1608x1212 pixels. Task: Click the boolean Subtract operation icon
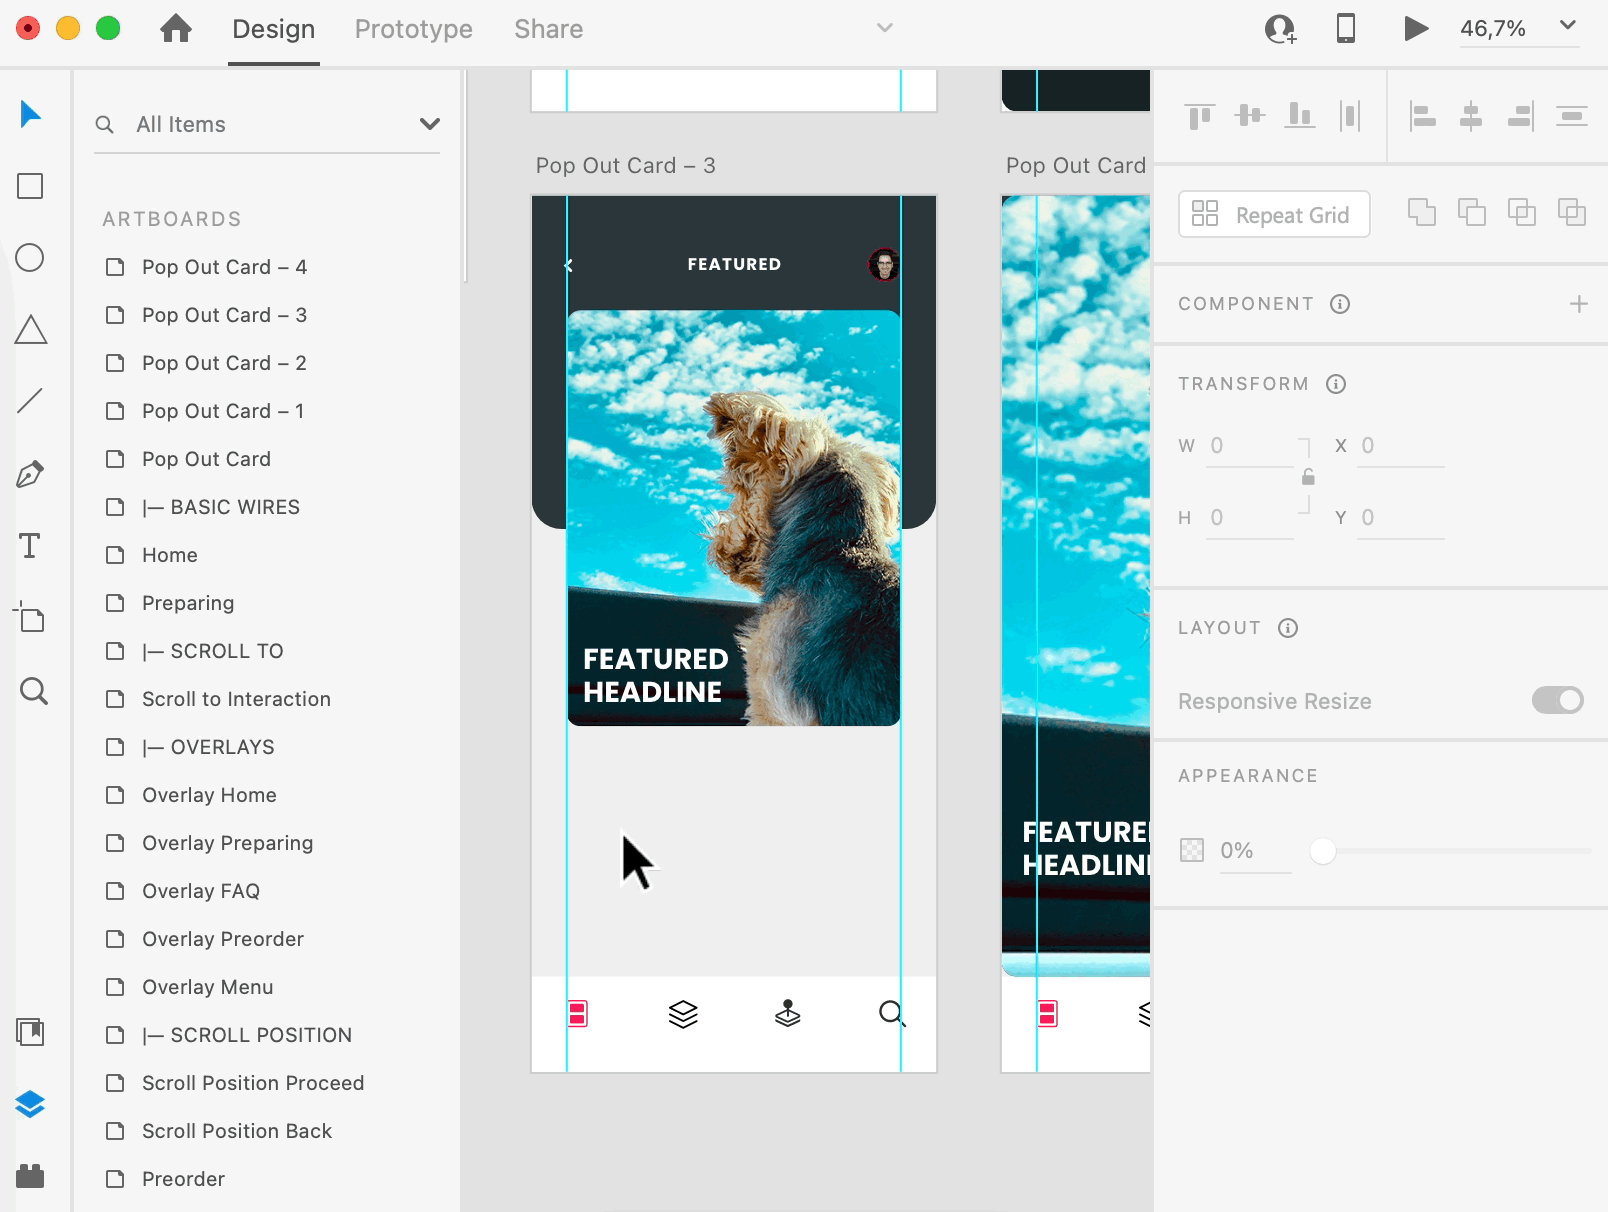[1472, 212]
